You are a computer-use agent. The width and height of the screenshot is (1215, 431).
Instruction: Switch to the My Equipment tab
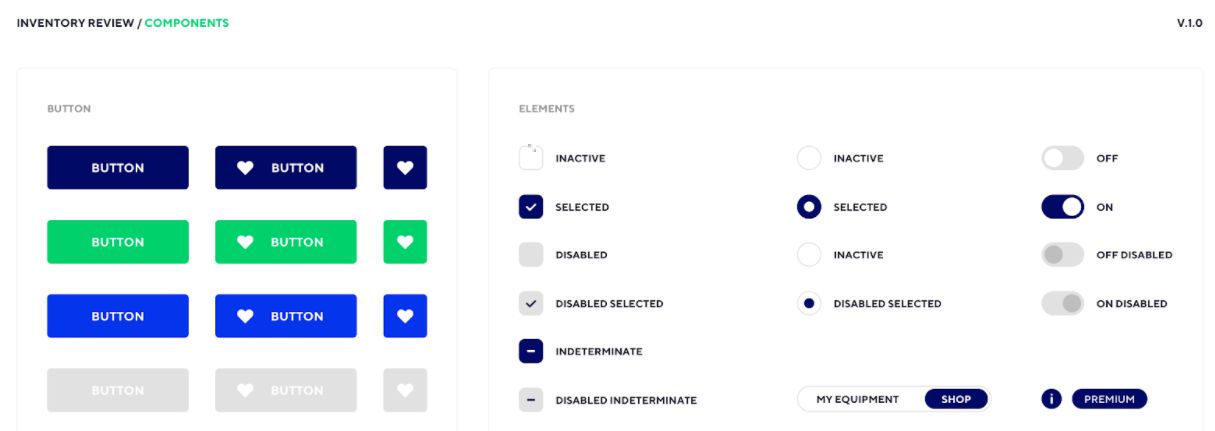(857, 399)
